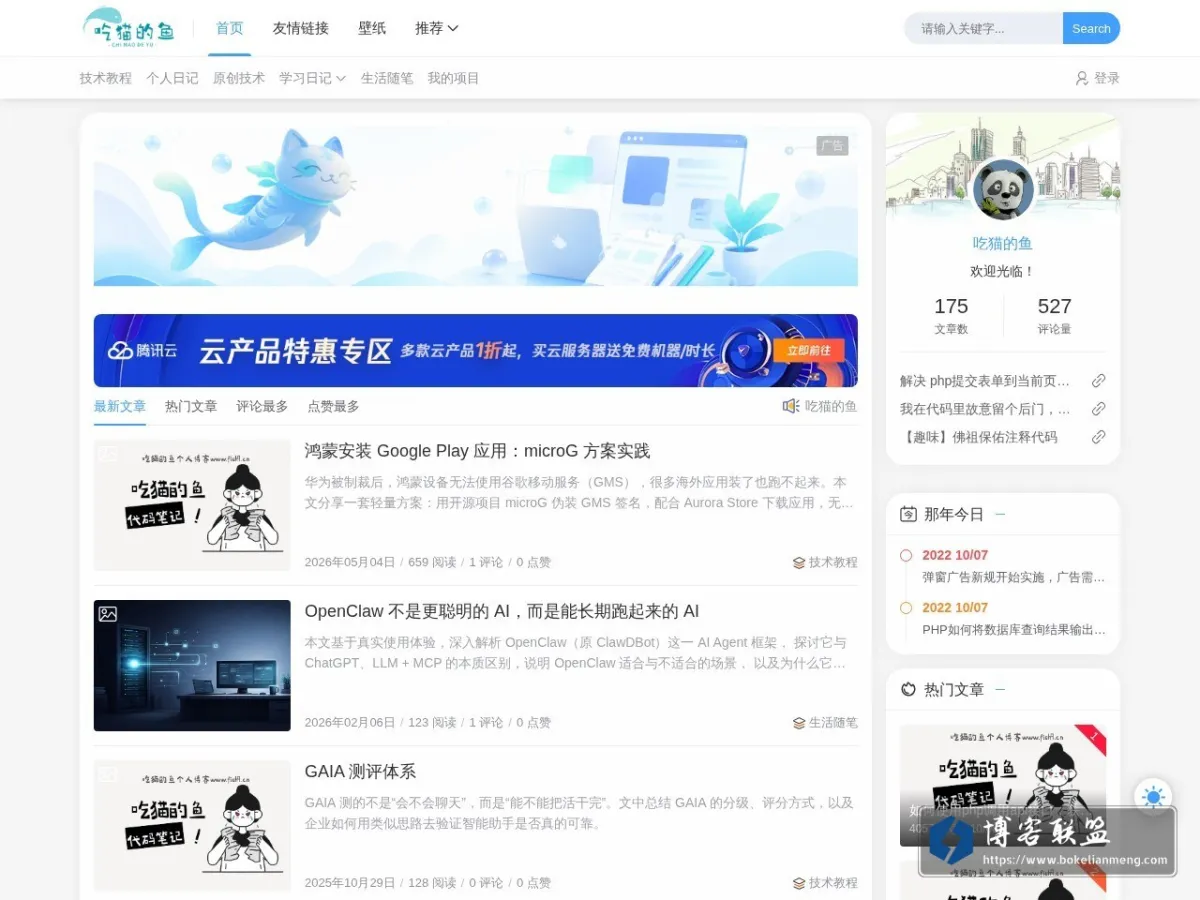The image size is (1200, 900).
Task: Click the calendar icon beside 那年今日
Action: coord(908,514)
